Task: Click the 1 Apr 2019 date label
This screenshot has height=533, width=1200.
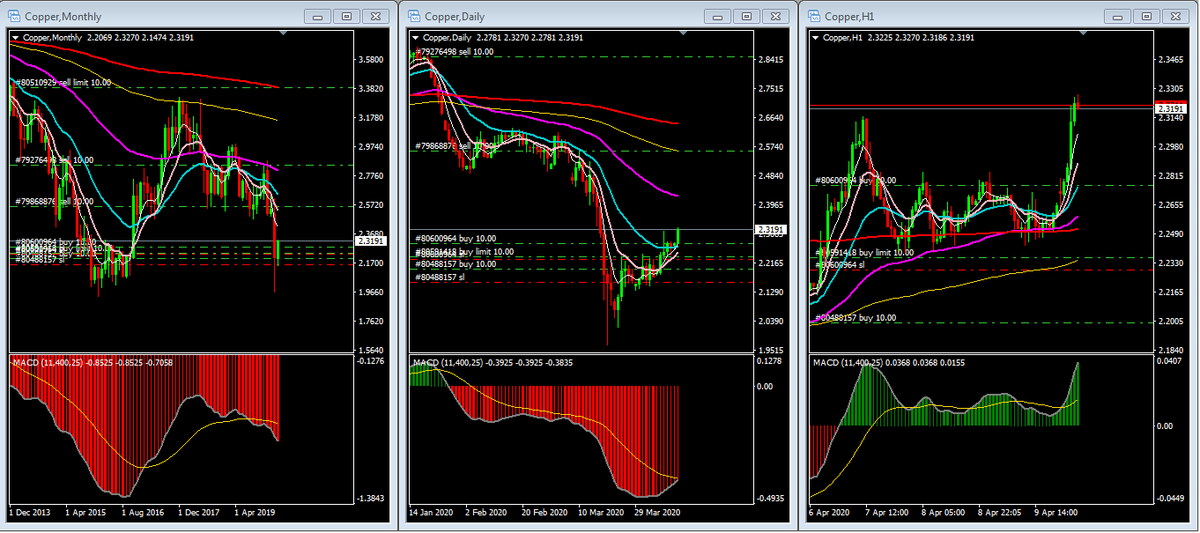Action: point(254,512)
